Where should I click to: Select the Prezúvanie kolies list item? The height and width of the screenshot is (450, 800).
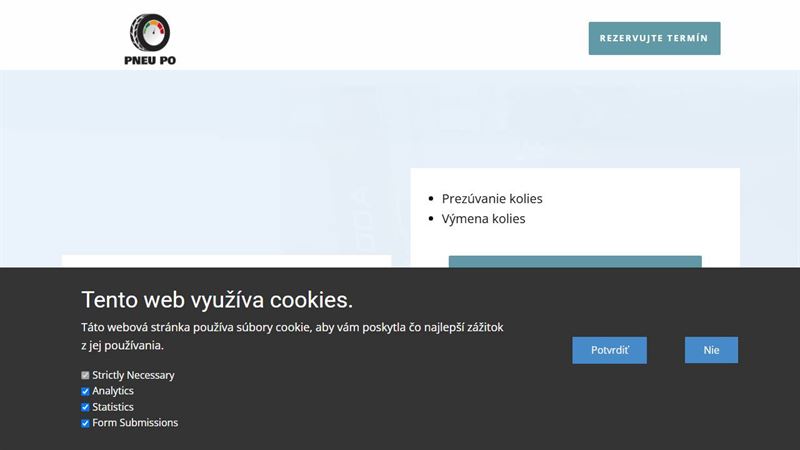492,198
